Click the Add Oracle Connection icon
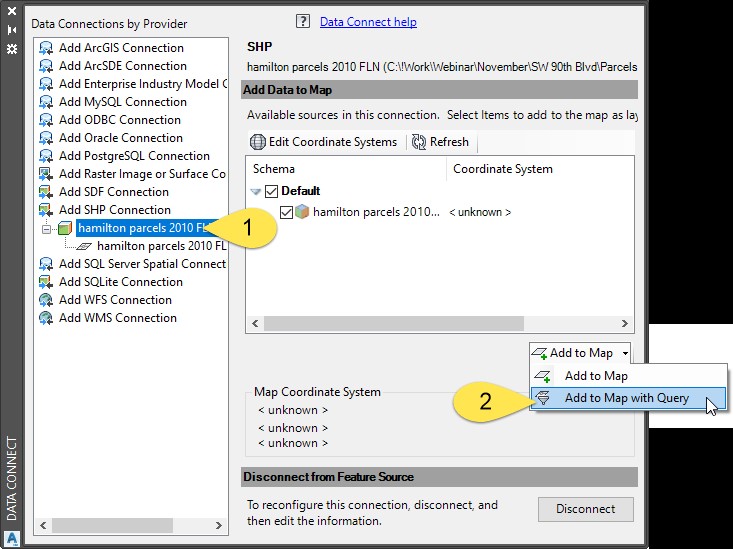Screen dimensions: 733x549 [x=46, y=138]
